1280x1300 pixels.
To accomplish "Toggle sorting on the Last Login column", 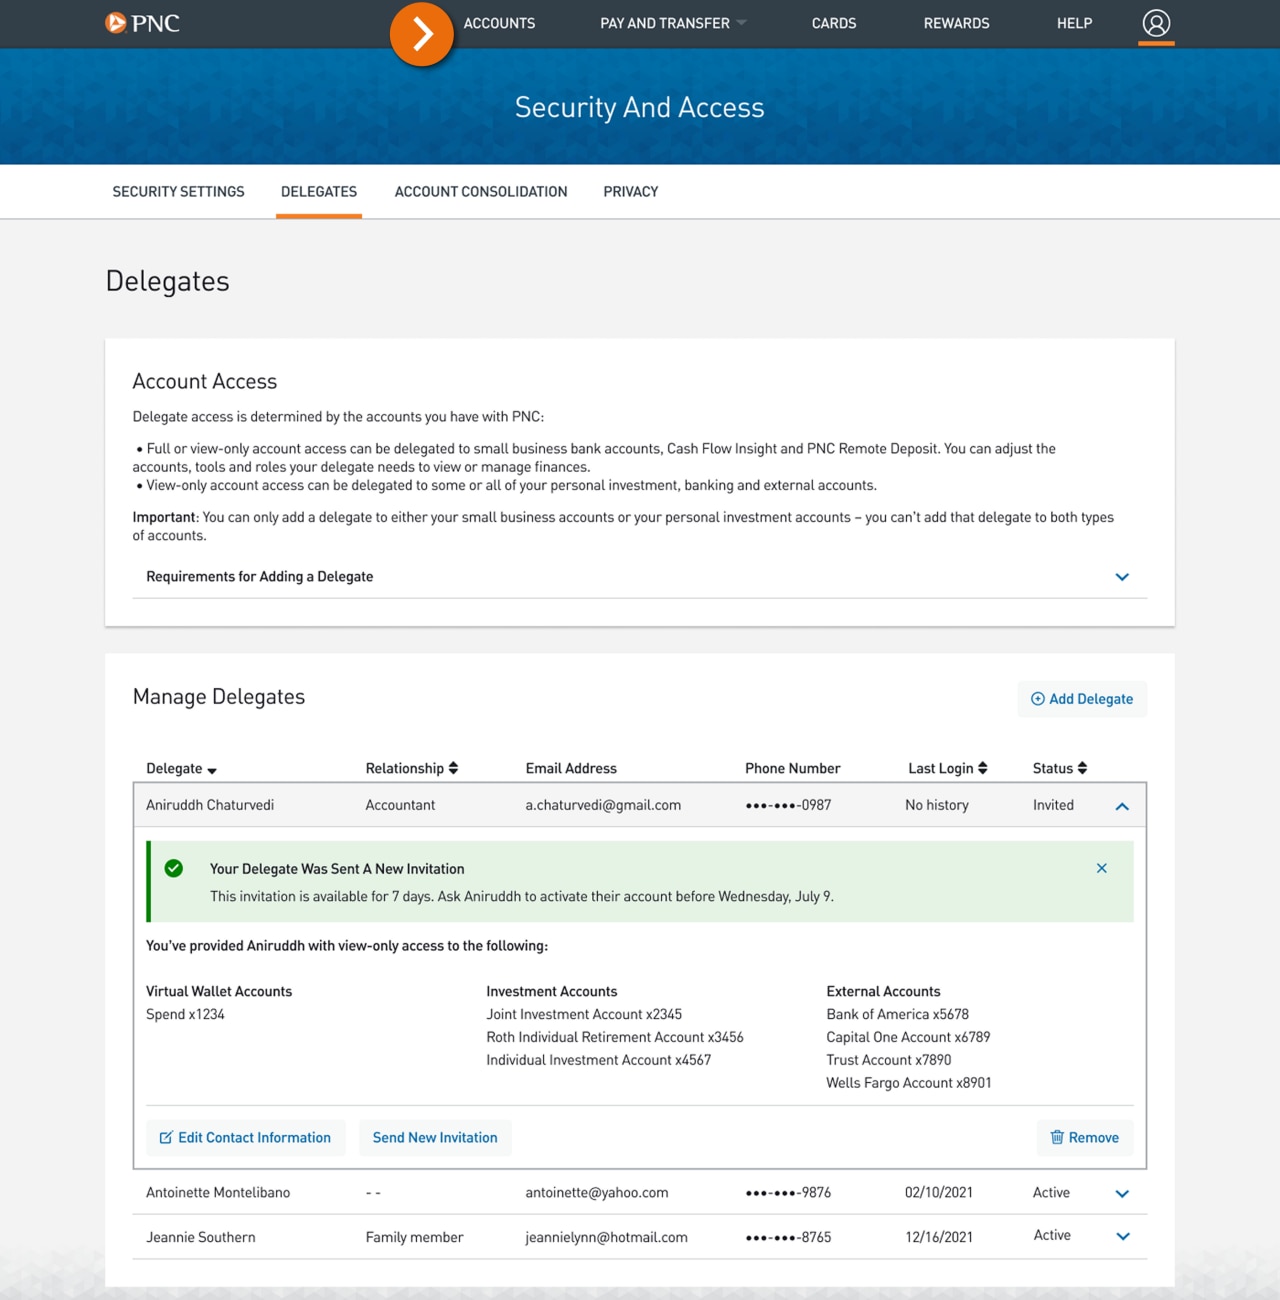I will click(x=983, y=768).
